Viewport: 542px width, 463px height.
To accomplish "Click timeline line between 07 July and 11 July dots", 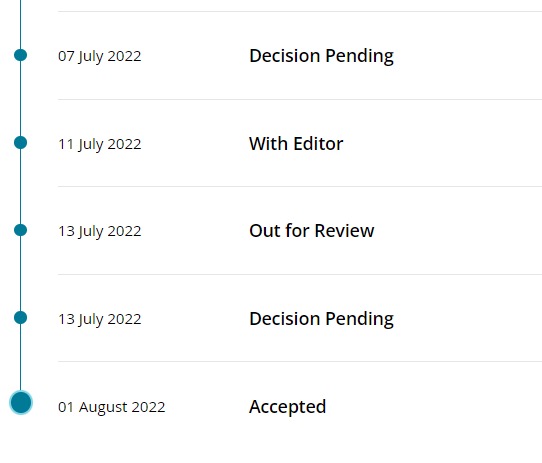I will tap(20, 99).
